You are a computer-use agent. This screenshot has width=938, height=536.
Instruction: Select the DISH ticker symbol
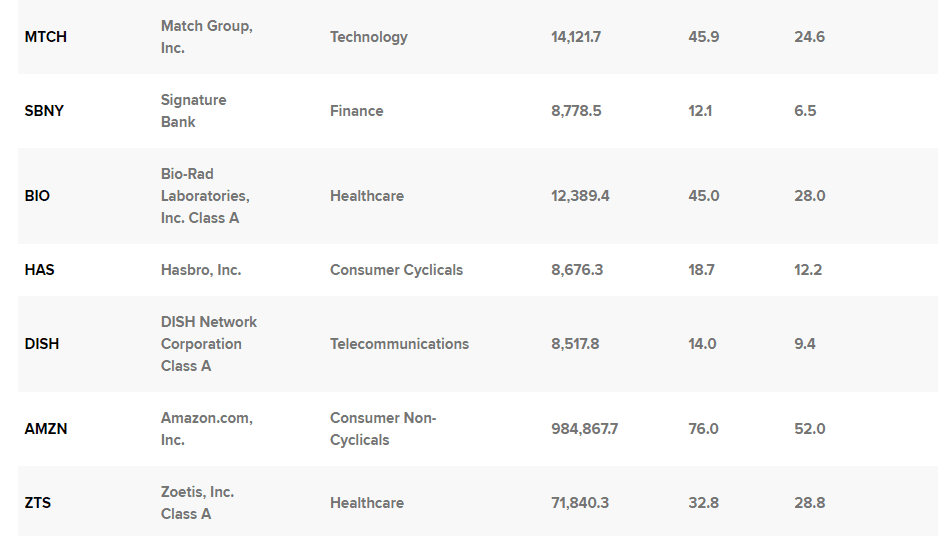click(x=42, y=344)
